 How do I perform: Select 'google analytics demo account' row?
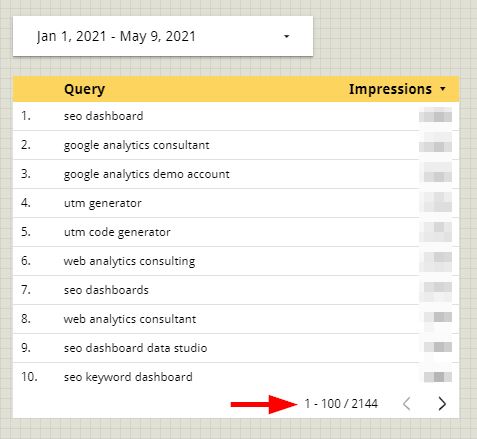236,174
